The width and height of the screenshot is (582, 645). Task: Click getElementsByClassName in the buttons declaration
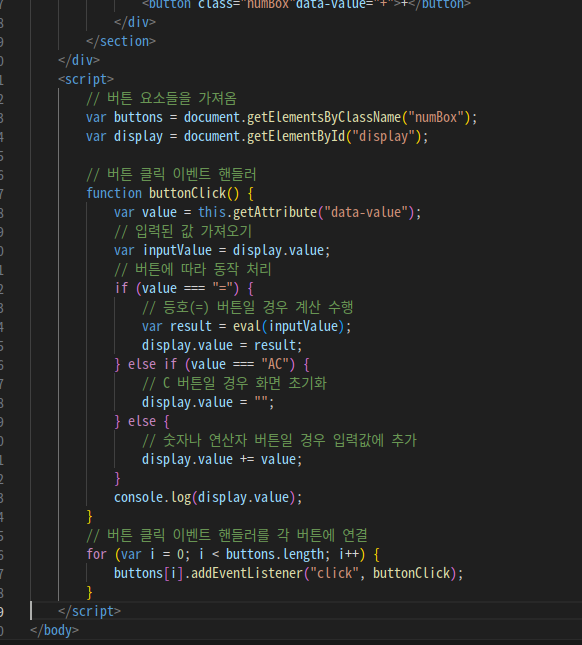(324, 117)
